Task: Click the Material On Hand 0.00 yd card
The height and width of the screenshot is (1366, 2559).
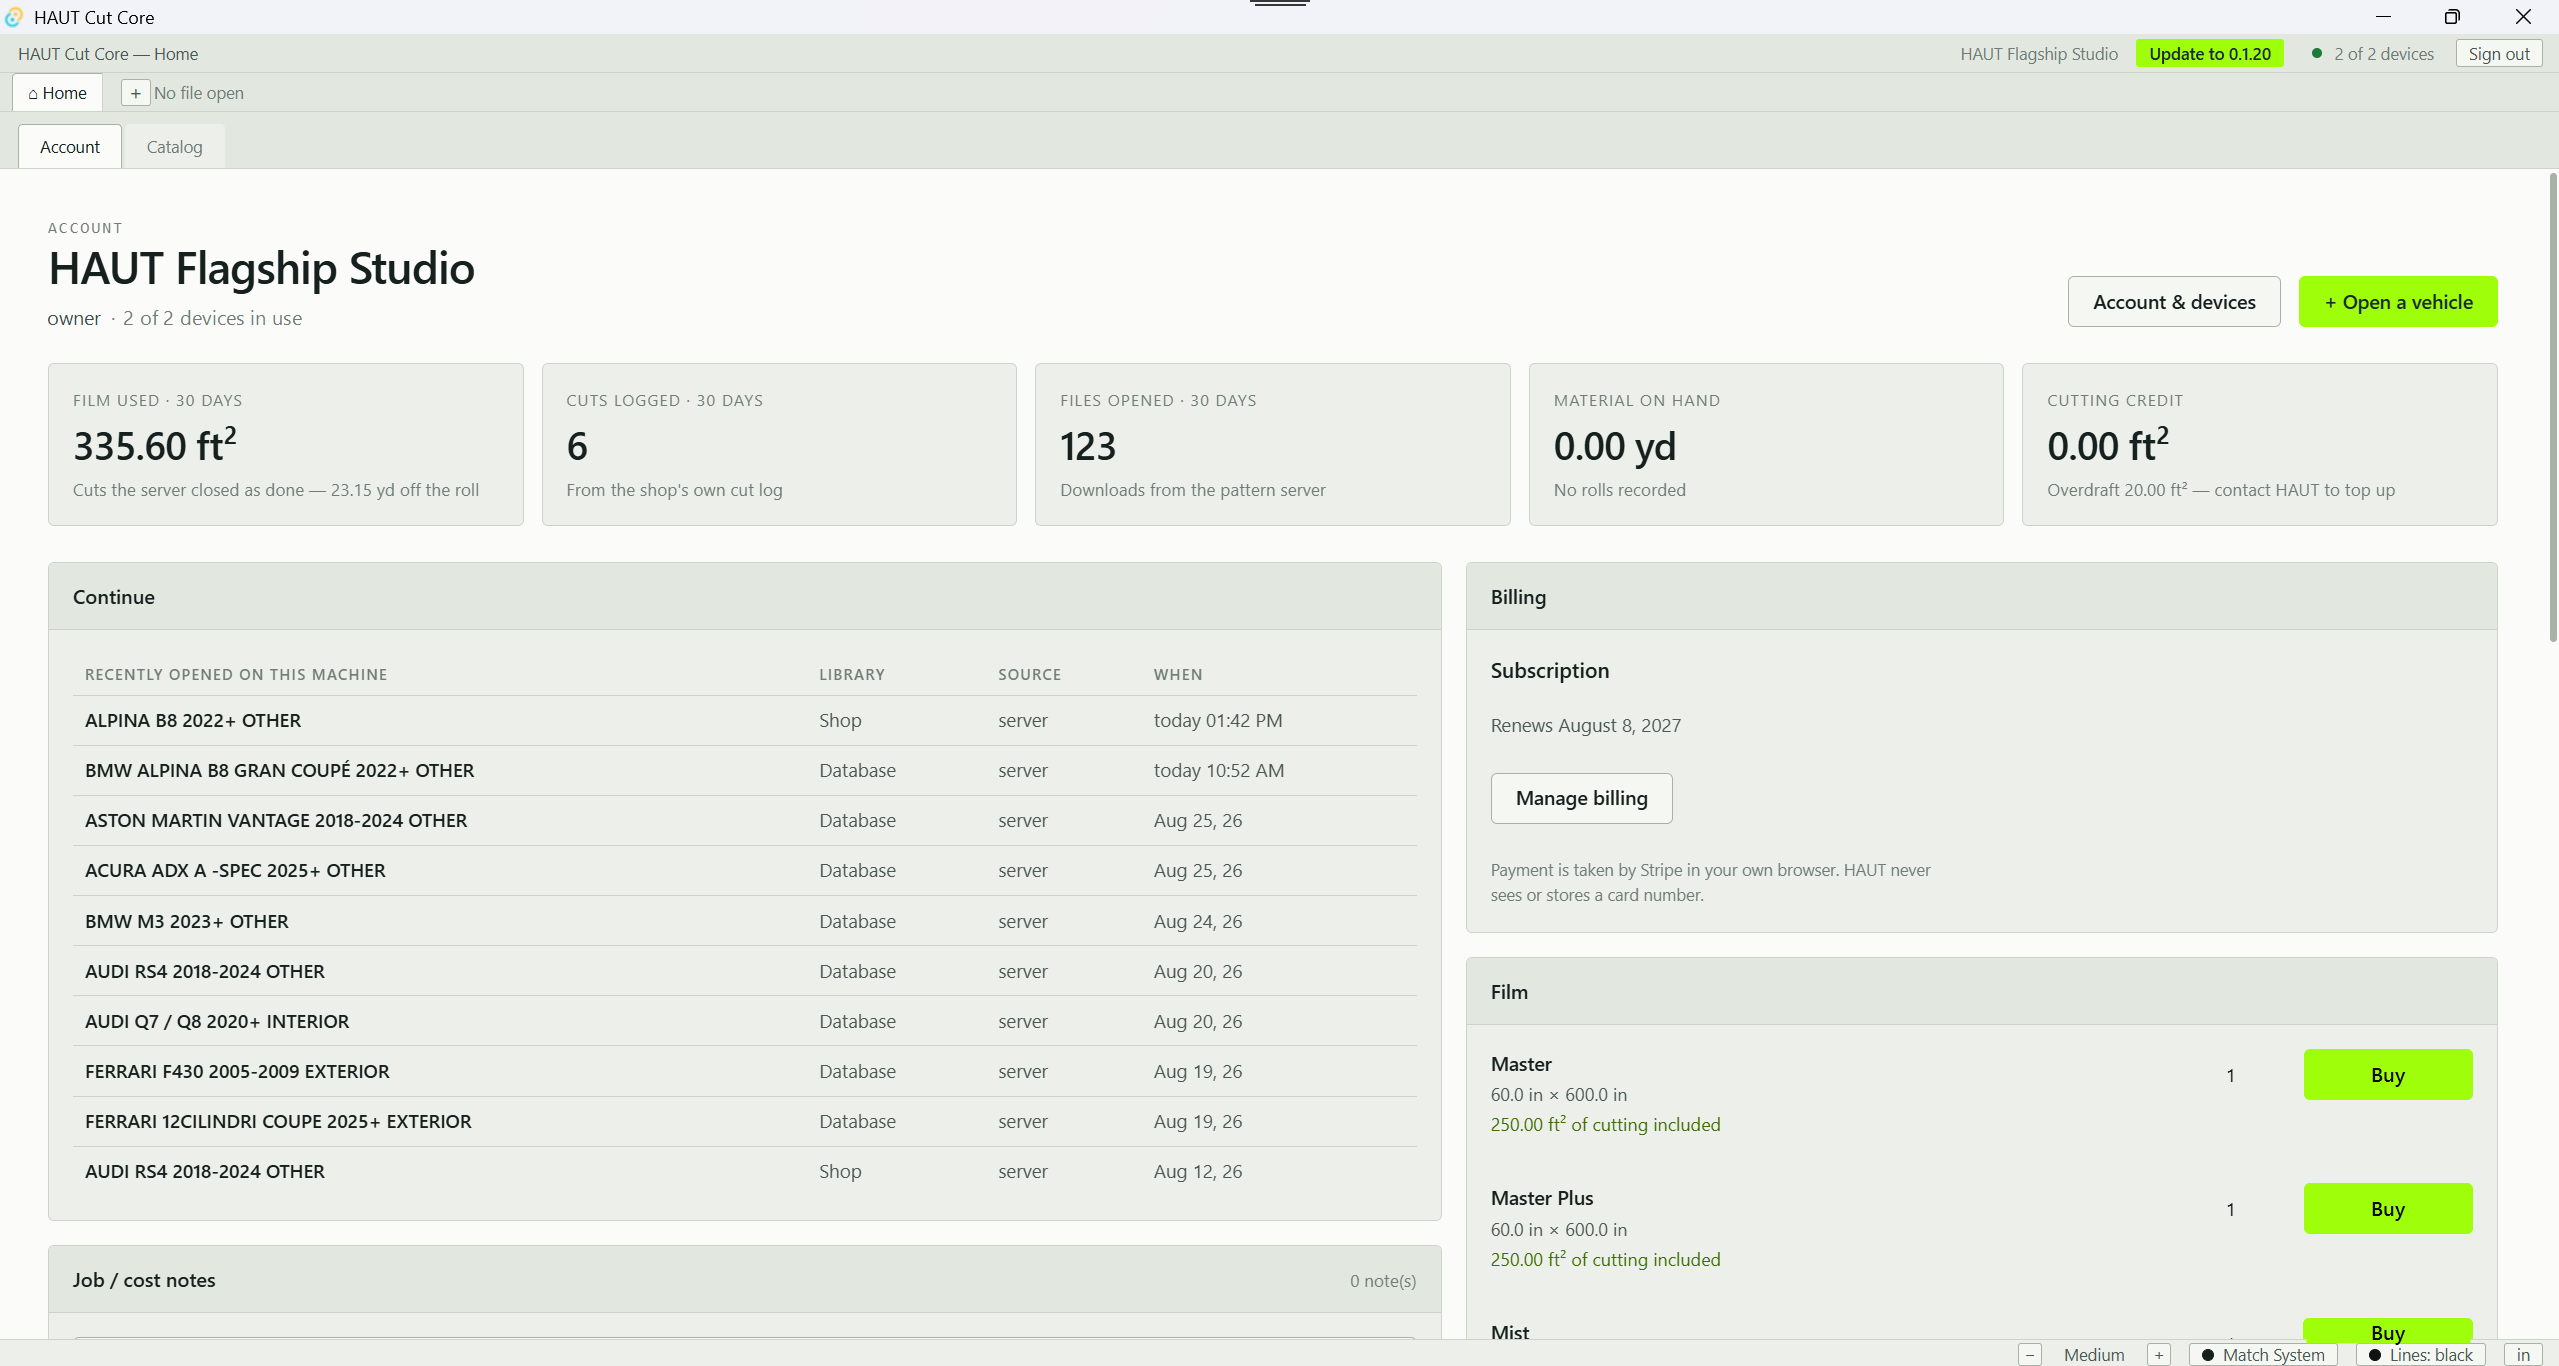Action: 1766,445
